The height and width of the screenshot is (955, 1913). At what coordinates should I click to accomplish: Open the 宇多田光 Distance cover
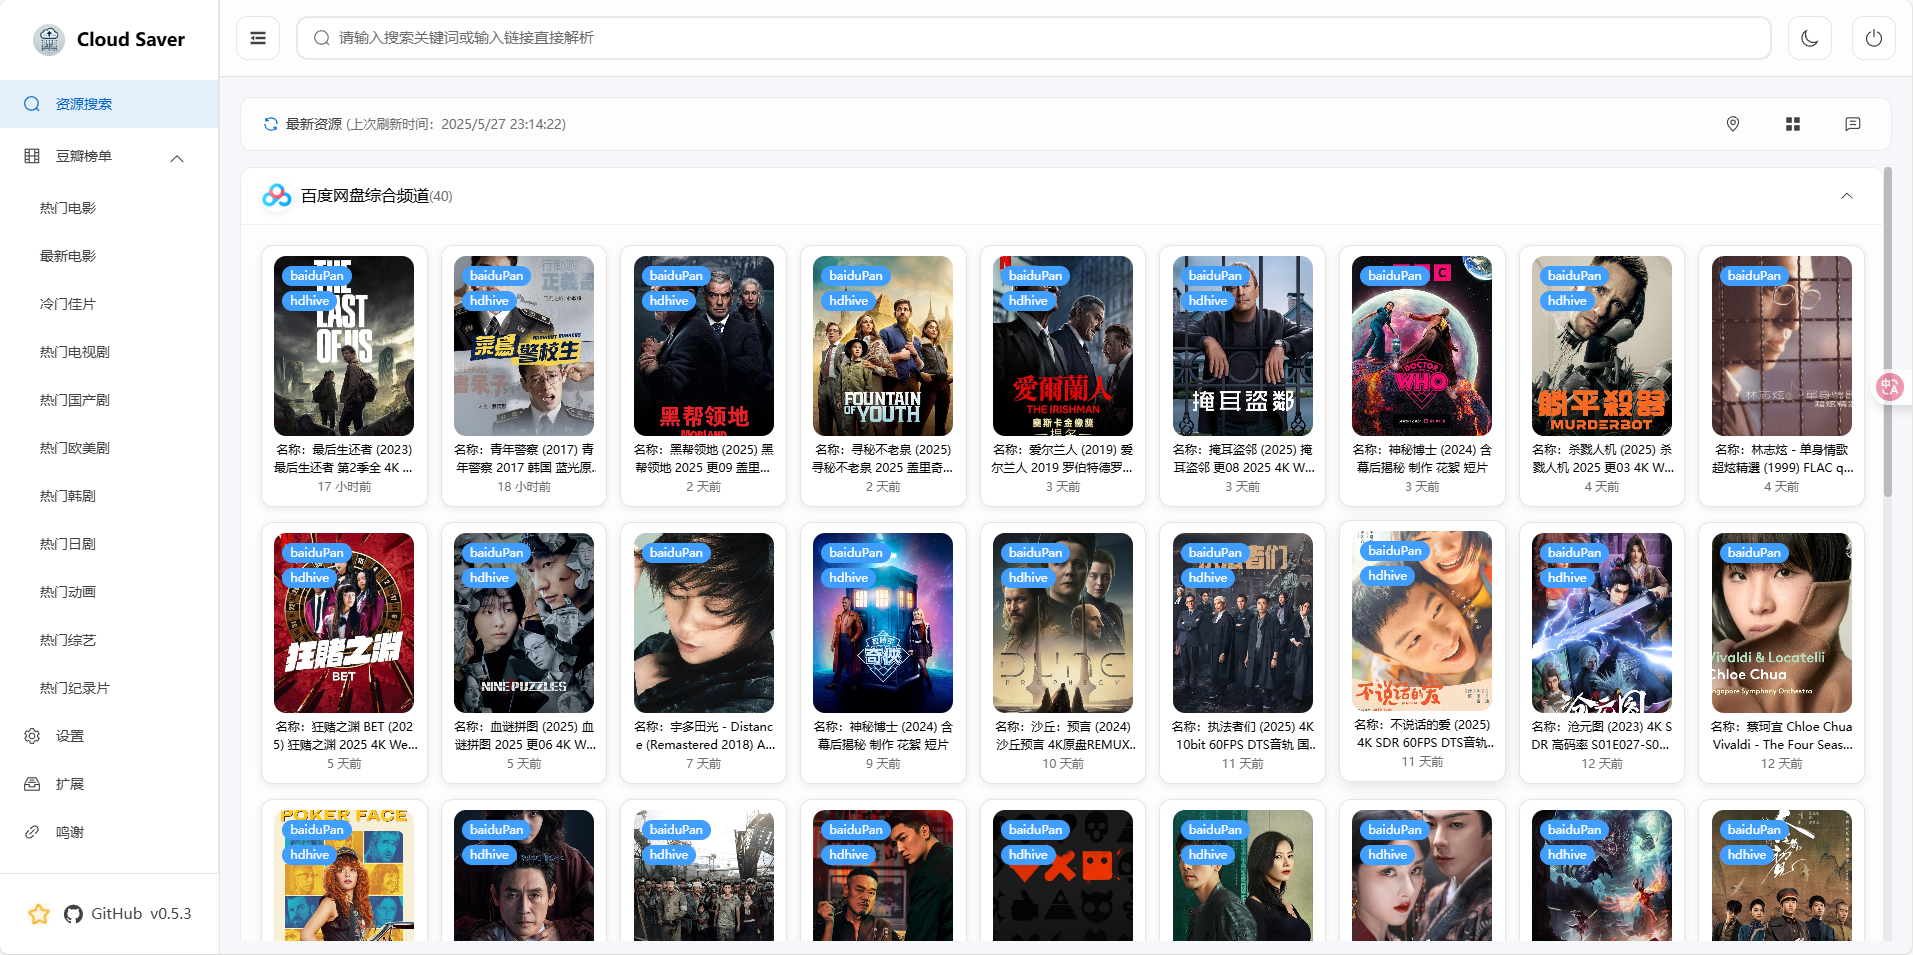(704, 623)
